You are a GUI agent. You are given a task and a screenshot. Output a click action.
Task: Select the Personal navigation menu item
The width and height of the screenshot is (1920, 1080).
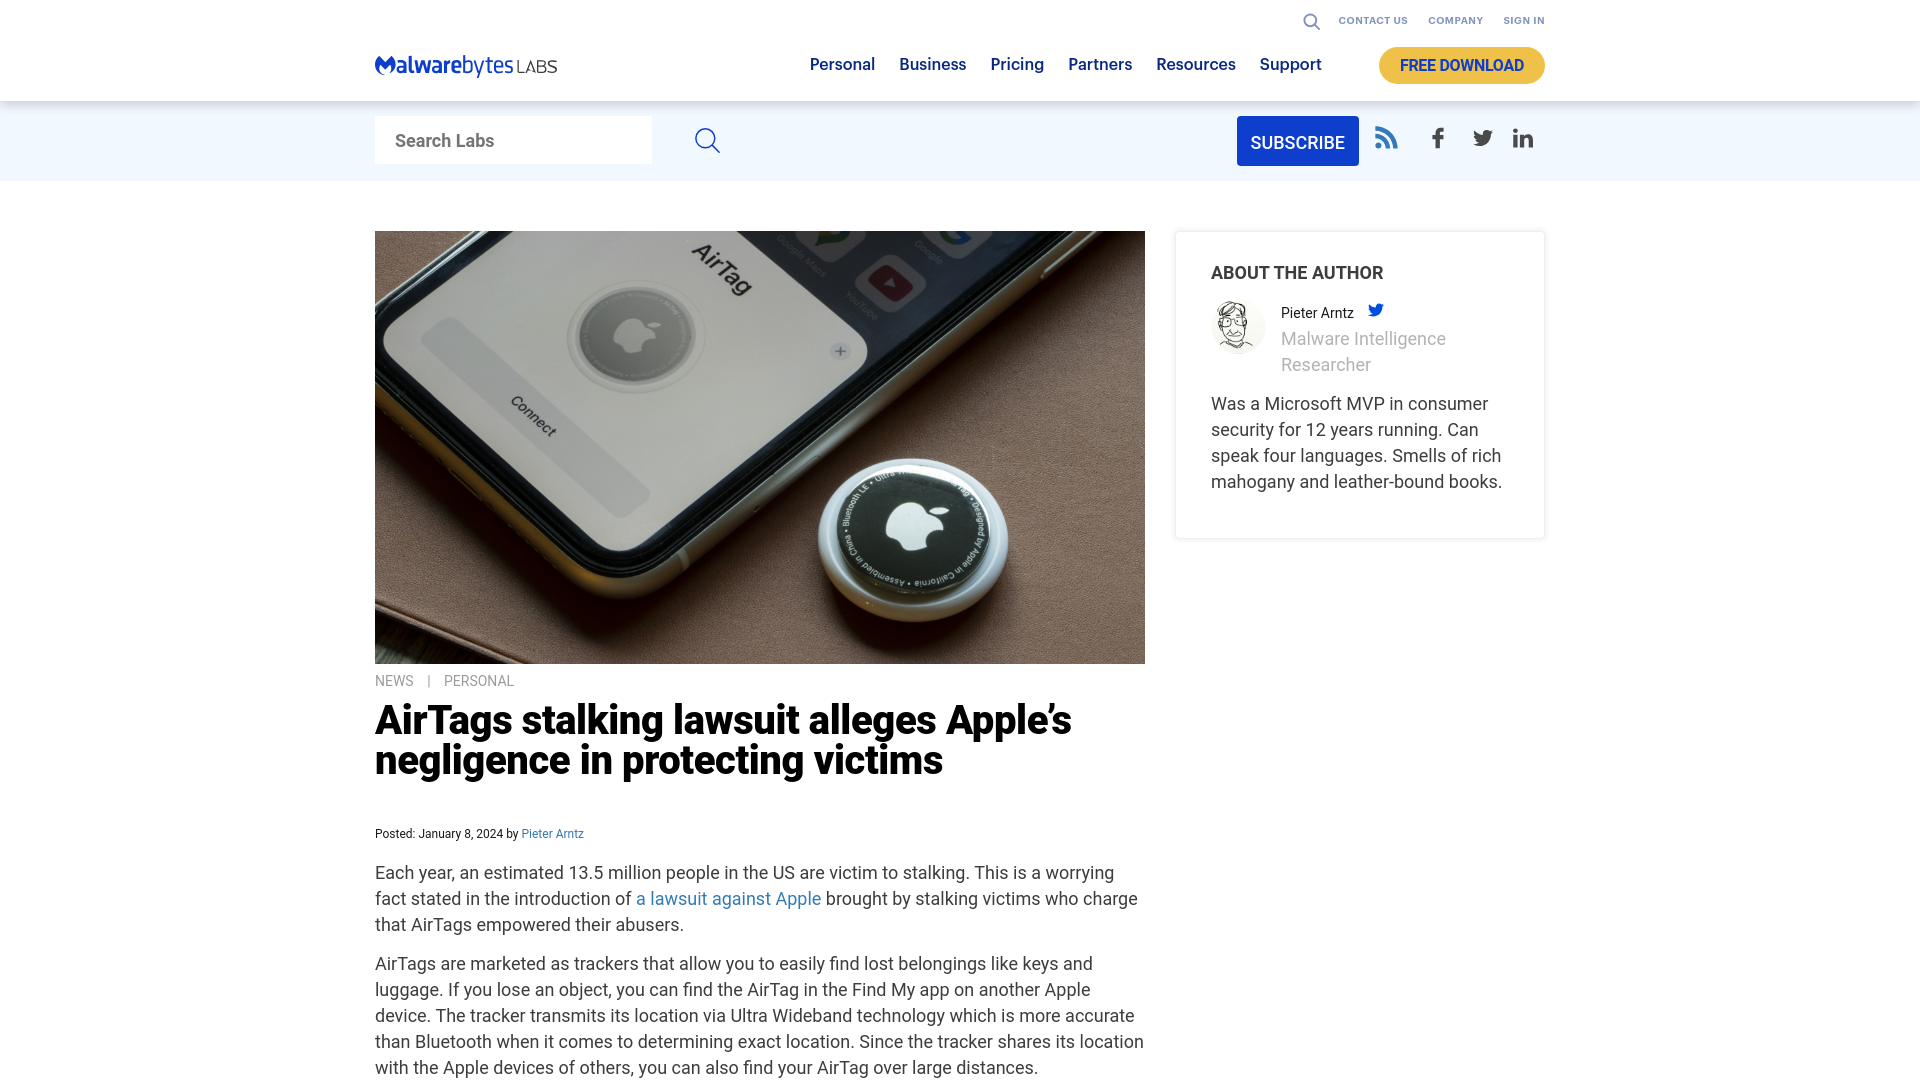tap(841, 63)
